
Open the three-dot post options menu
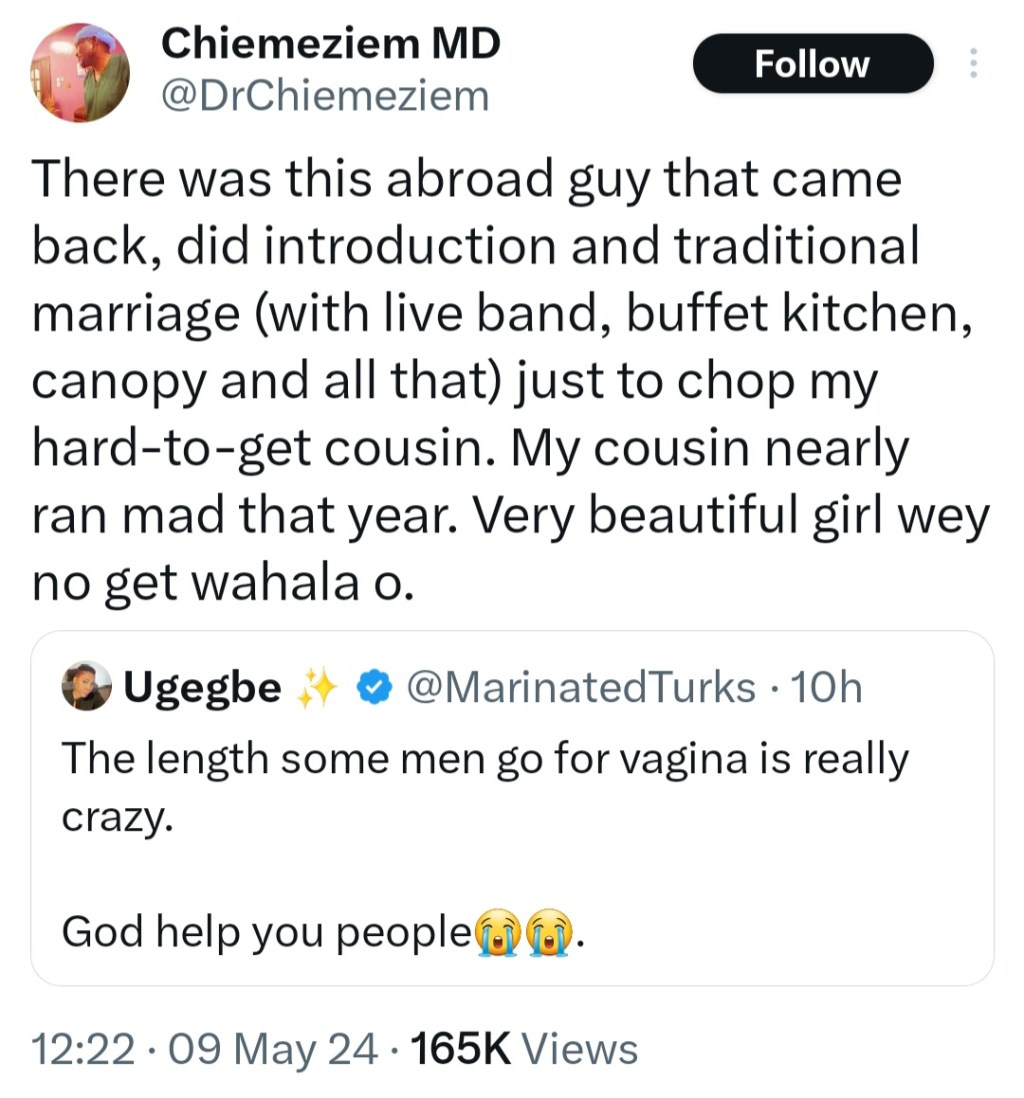tap(973, 63)
